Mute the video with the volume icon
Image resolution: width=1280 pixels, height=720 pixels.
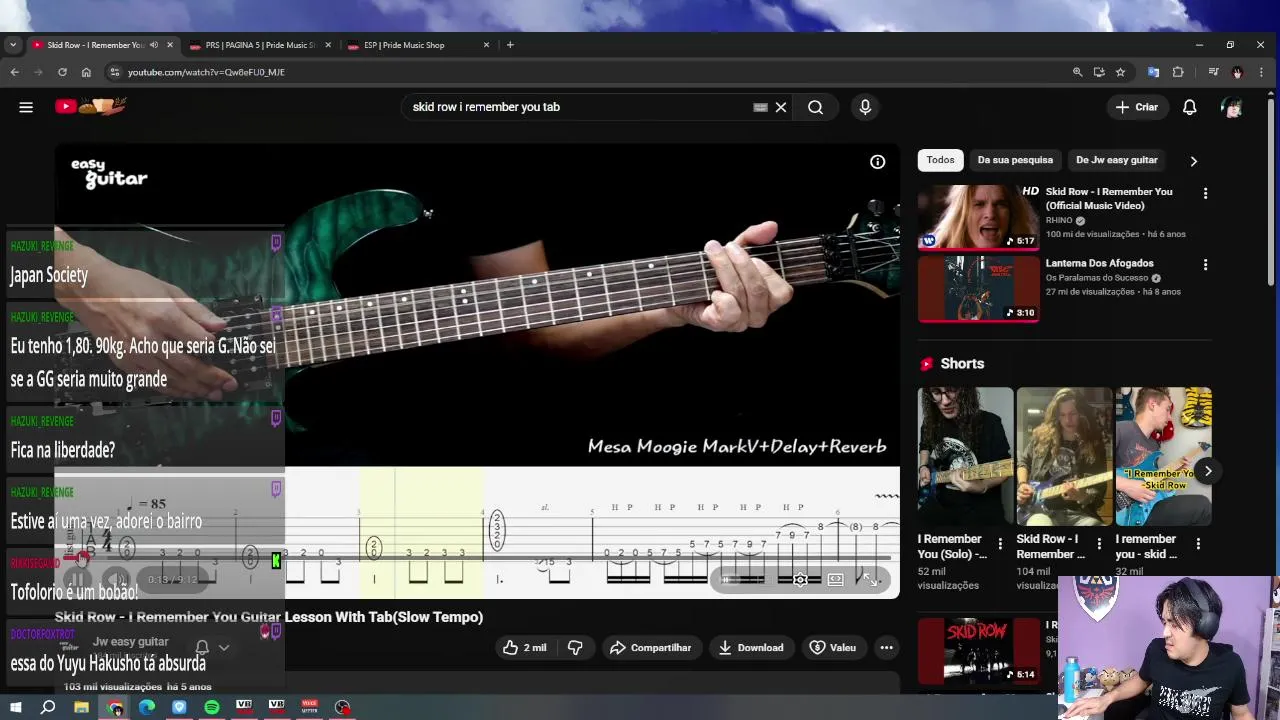click(116, 579)
